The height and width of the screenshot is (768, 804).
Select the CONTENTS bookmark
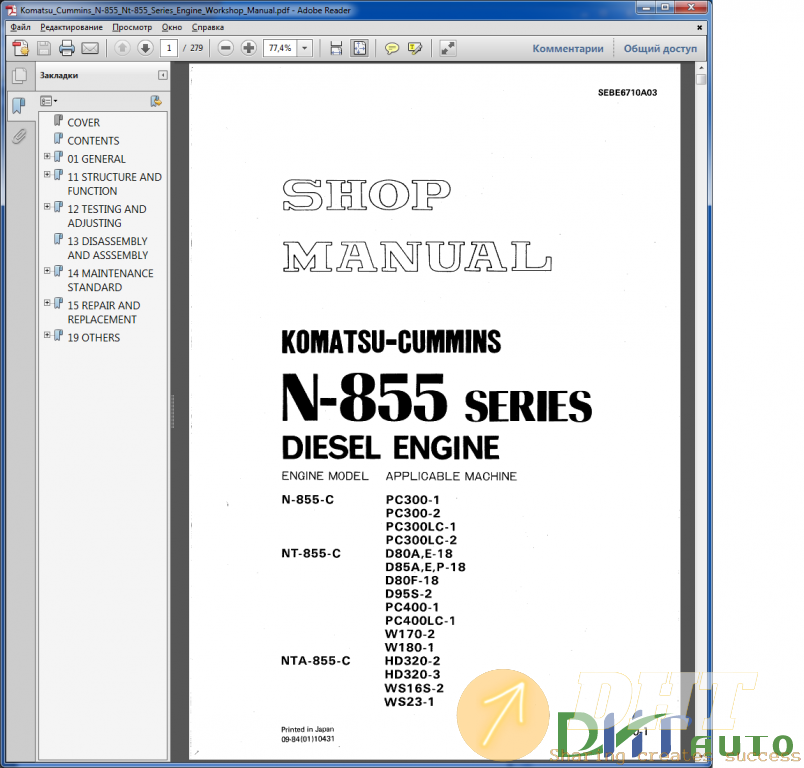(x=93, y=140)
